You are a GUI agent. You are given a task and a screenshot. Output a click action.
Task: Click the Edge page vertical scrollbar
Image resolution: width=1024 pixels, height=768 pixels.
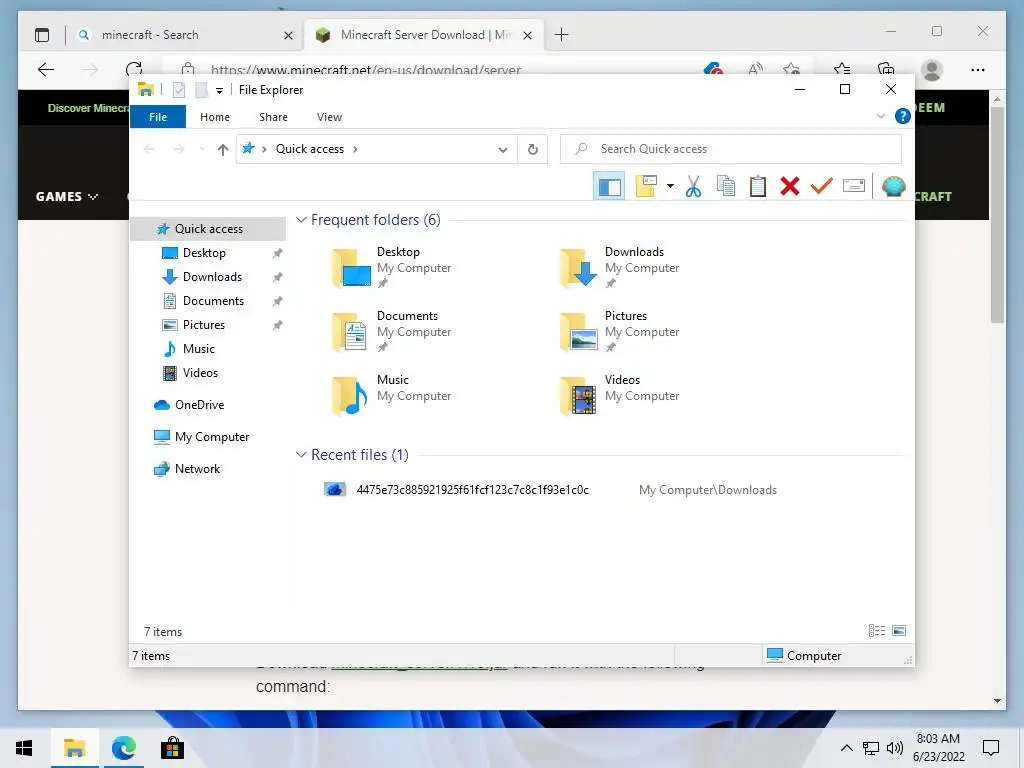pos(997,215)
